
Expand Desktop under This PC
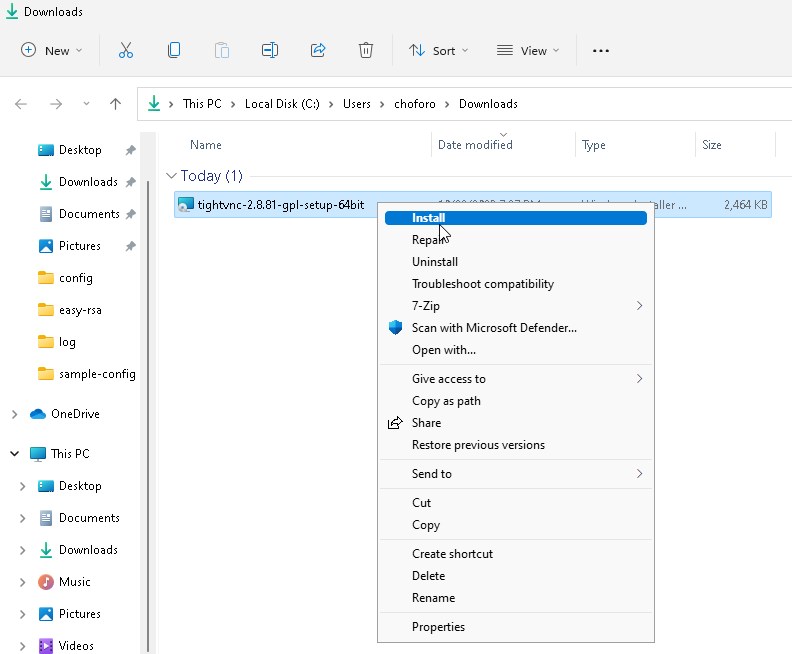point(22,486)
